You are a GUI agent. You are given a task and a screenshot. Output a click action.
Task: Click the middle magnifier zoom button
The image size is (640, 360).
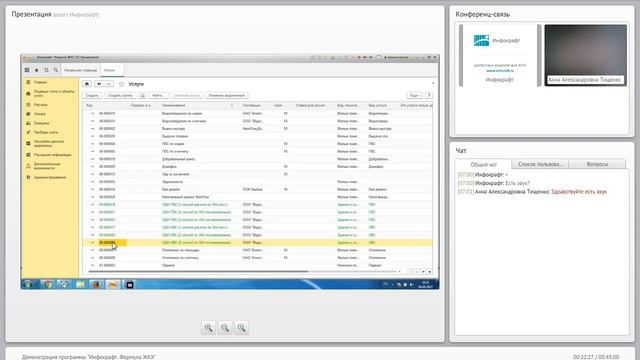[225, 328]
